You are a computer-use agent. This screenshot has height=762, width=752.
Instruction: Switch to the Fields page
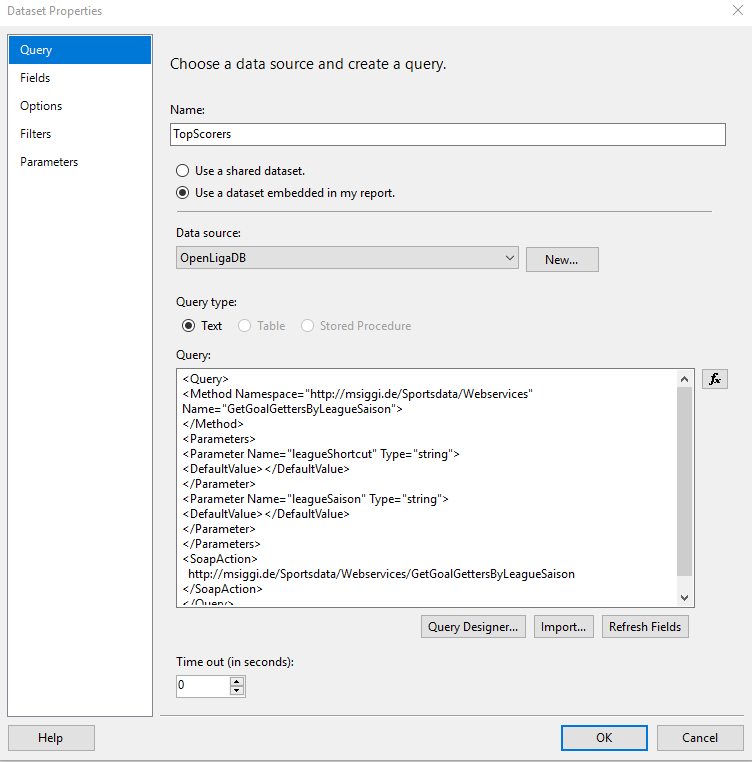tap(35, 78)
